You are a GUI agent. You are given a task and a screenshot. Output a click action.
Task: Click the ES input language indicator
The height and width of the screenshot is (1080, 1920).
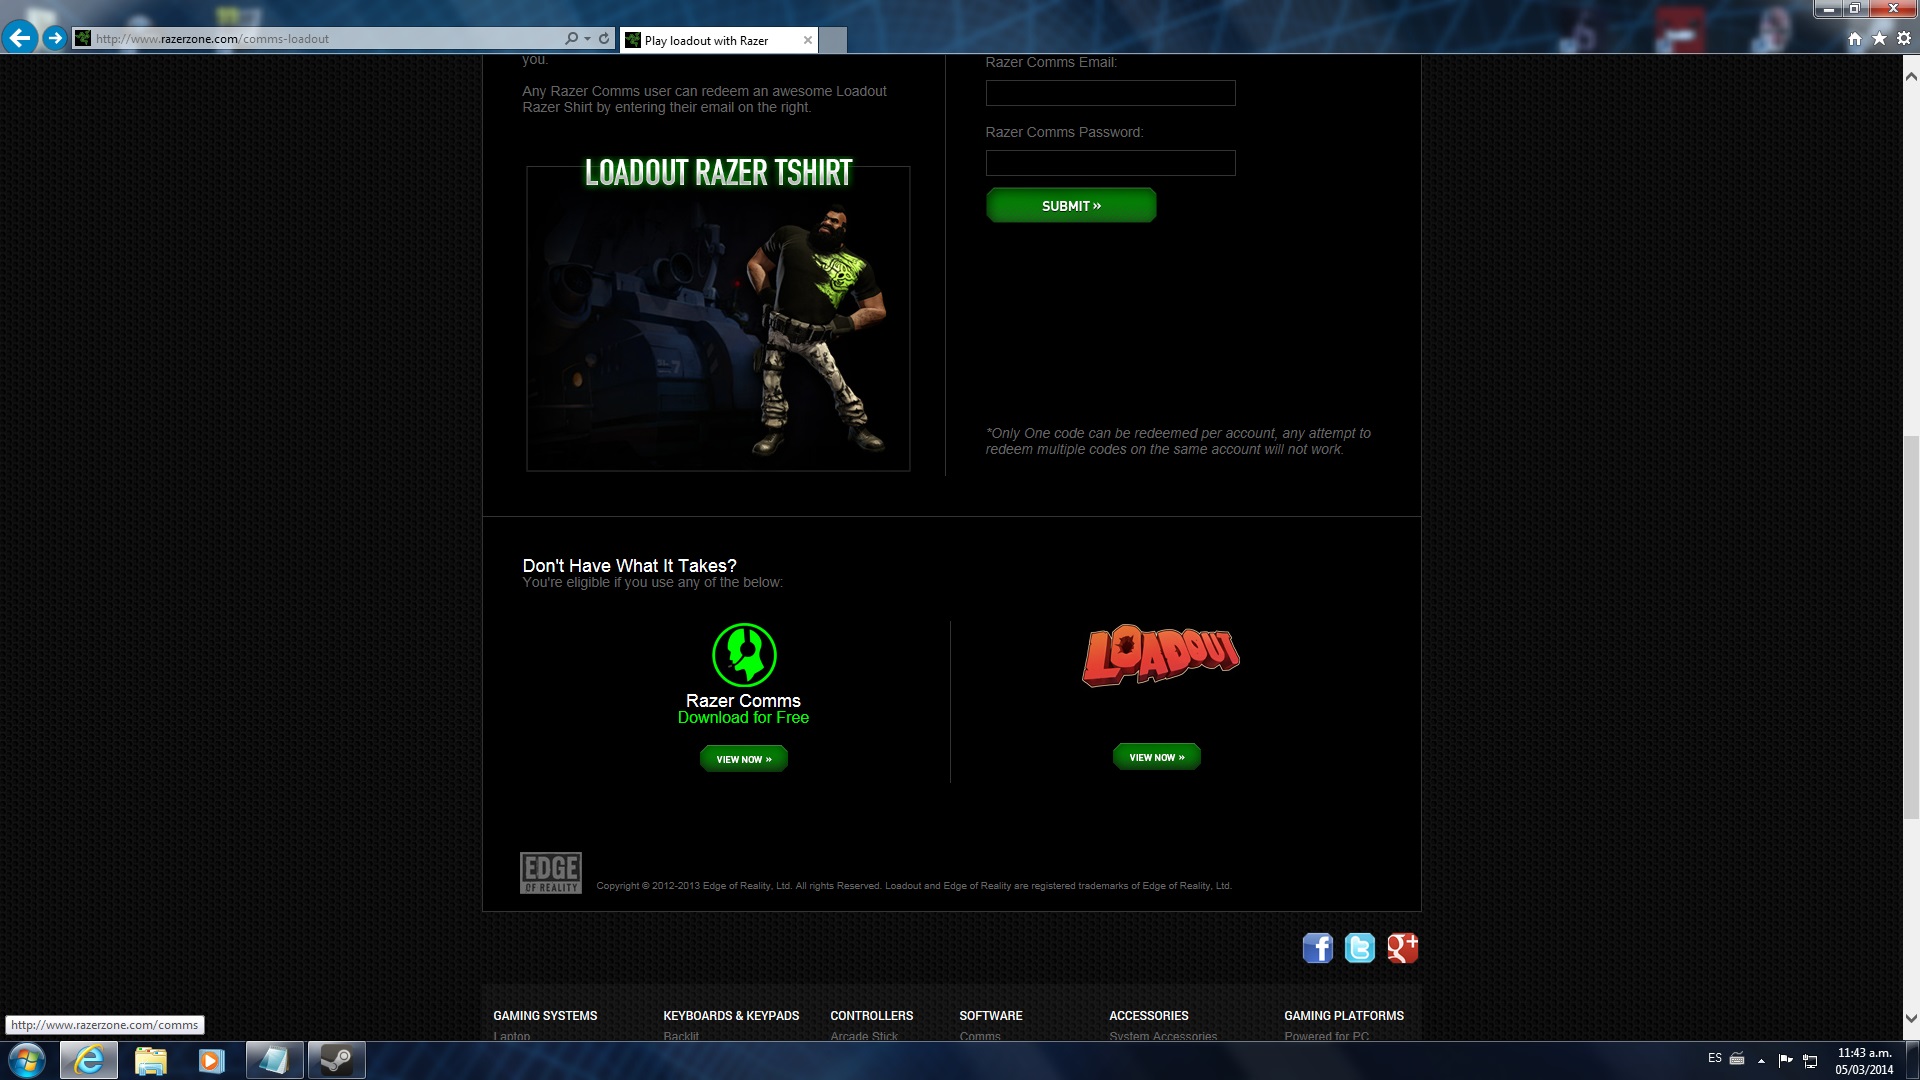[1715, 1058]
